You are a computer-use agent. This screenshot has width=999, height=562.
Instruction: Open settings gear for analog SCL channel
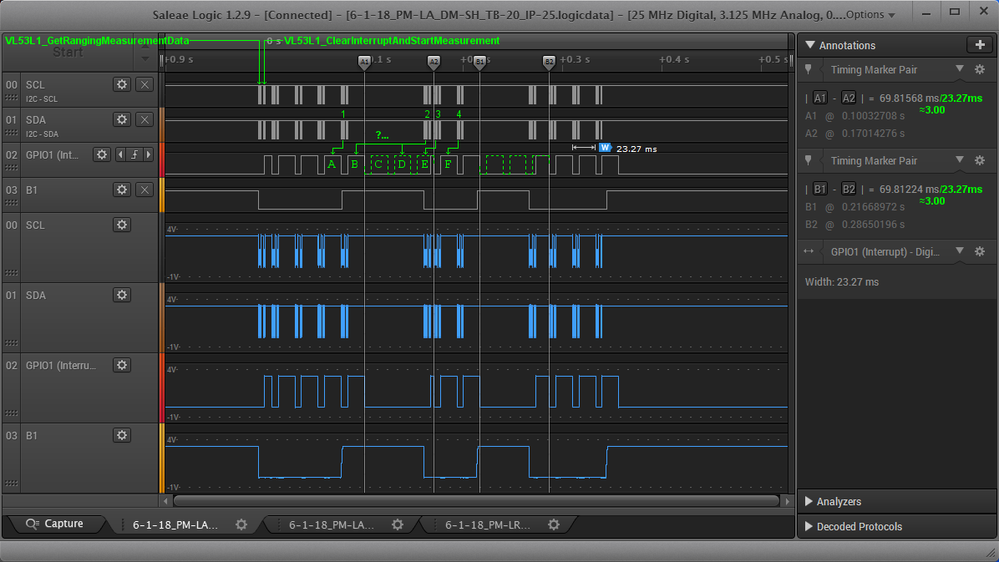(122, 225)
